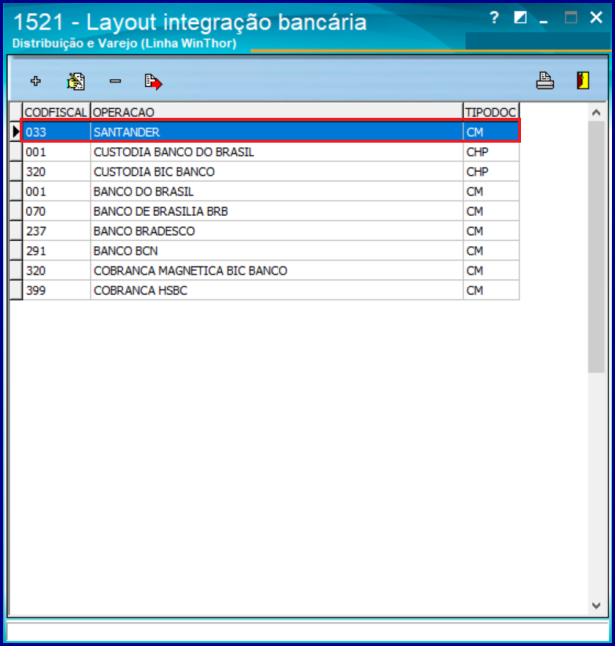Viewport: 615px width, 646px height.
Task: Click the status bar field at bottom
Action: pyautogui.click(x=308, y=632)
